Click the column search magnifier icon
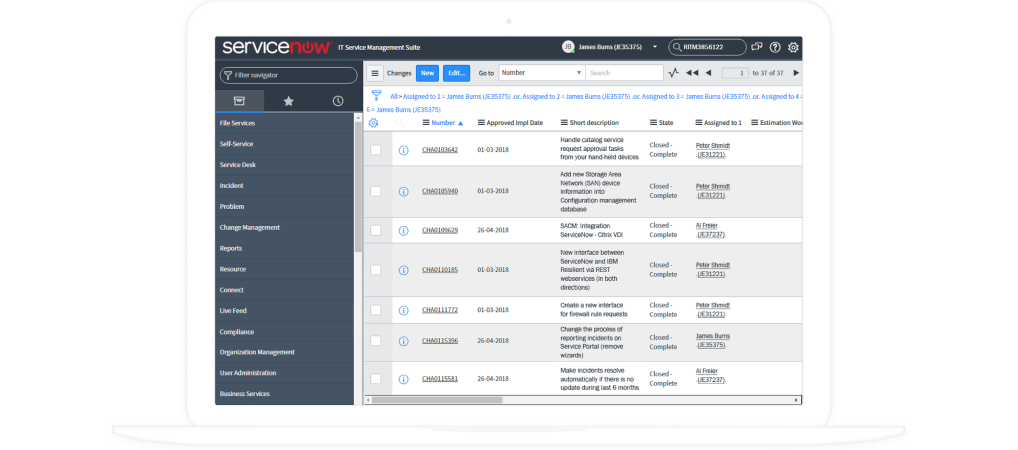1018x450 pixels. click(x=399, y=123)
